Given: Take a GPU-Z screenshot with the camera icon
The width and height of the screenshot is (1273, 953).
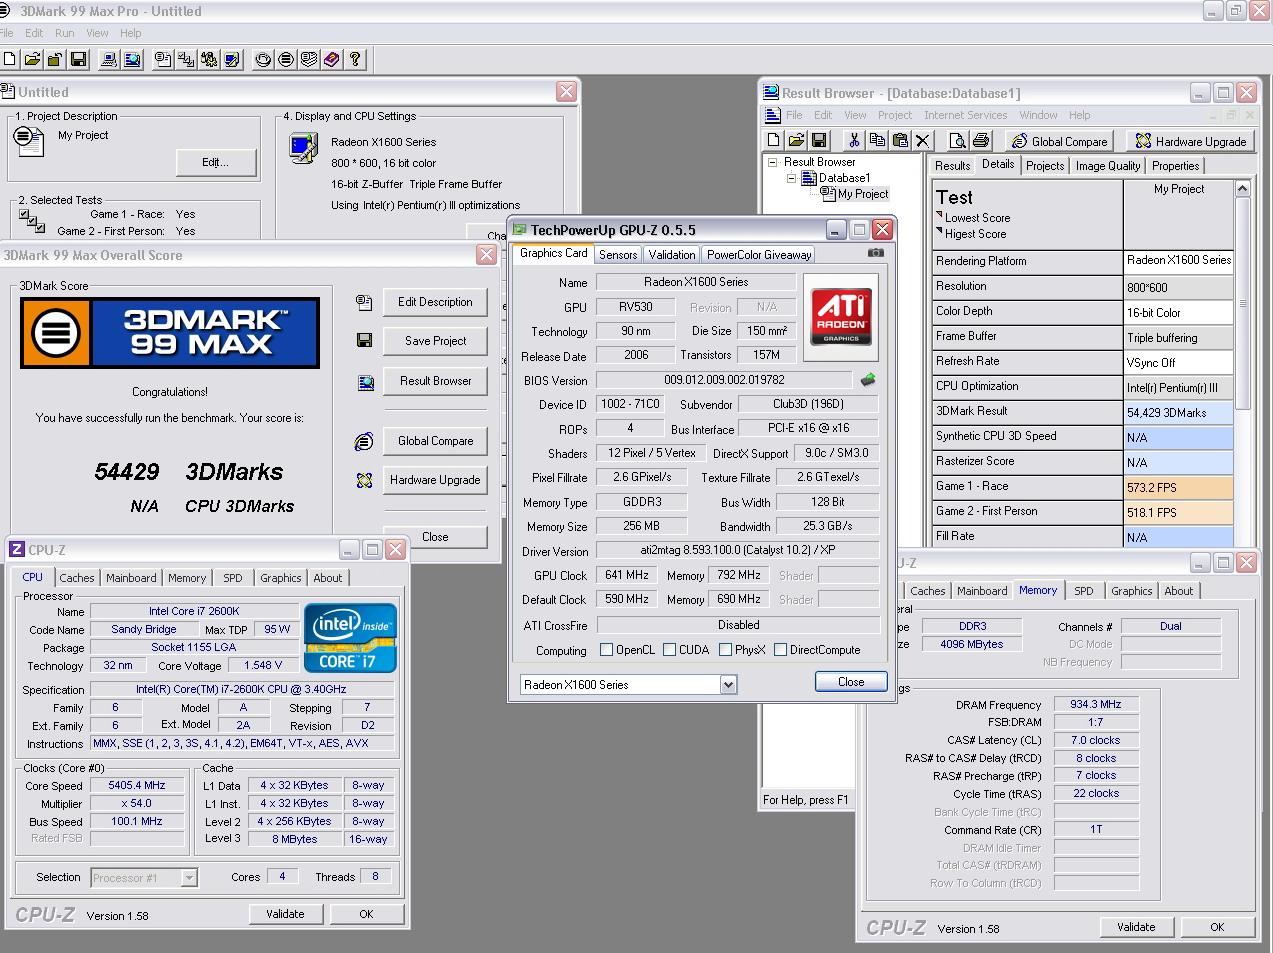Looking at the screenshot, I should [876, 253].
